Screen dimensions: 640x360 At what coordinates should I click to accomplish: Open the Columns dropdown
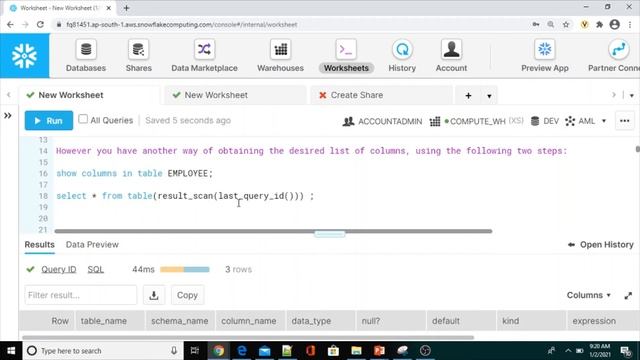[x=588, y=295]
